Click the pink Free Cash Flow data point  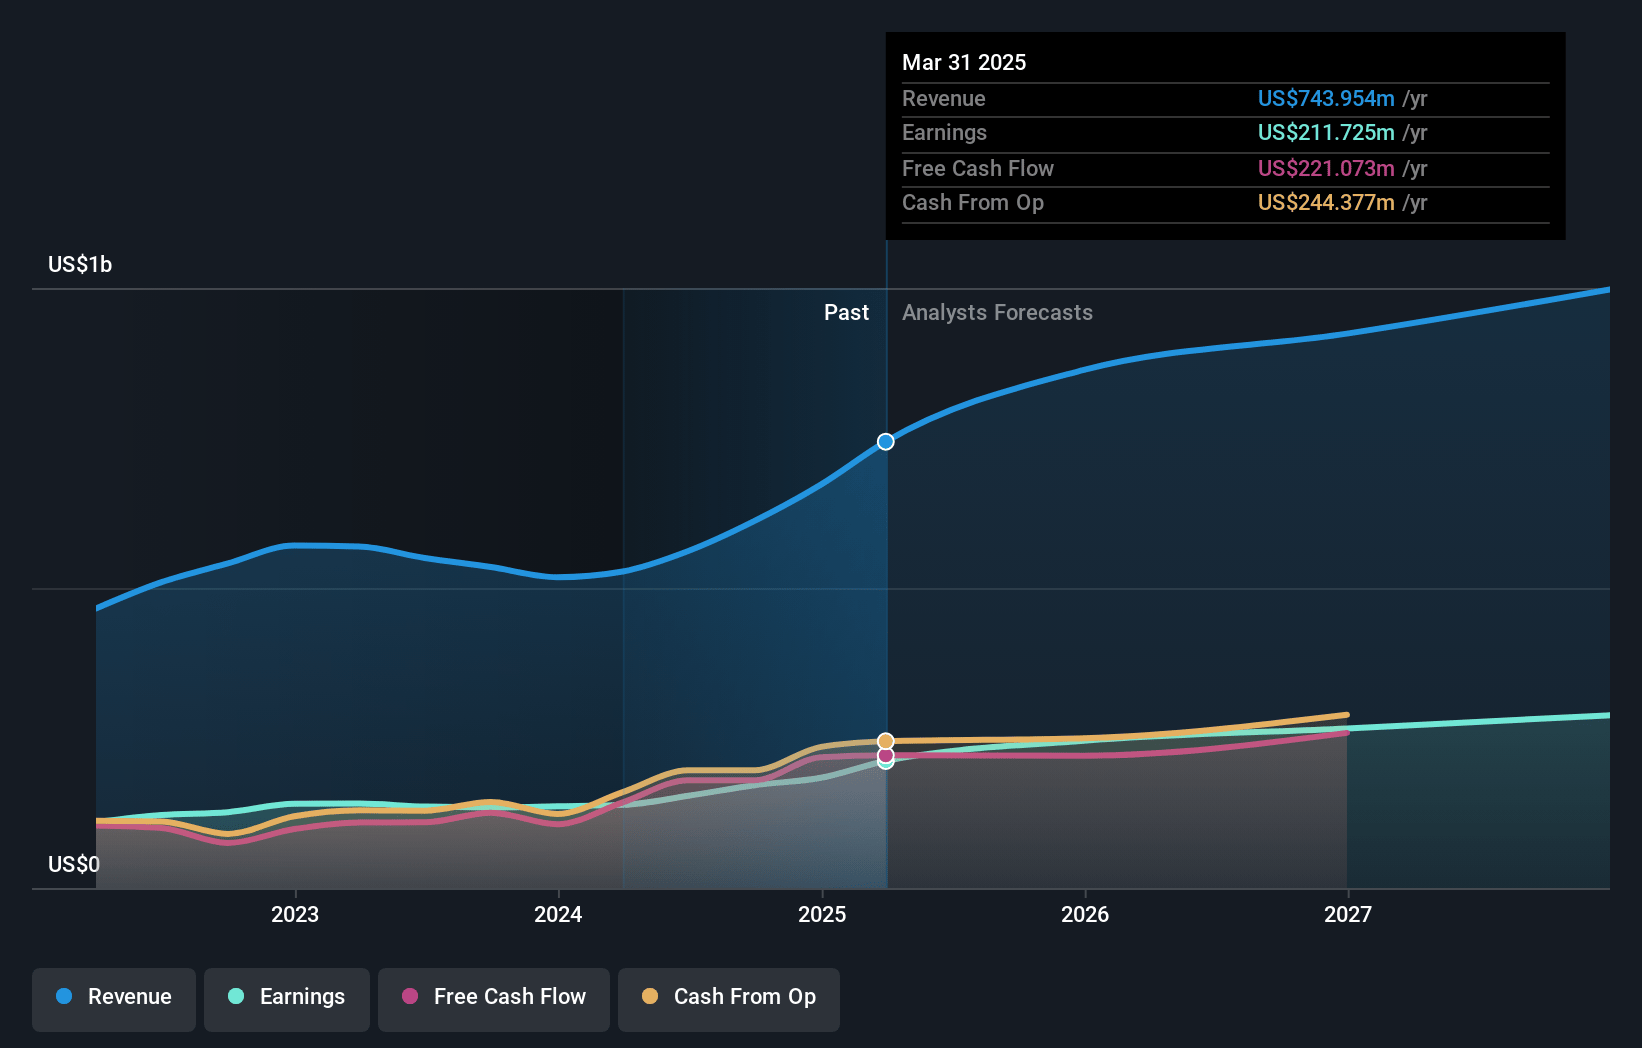click(x=886, y=755)
